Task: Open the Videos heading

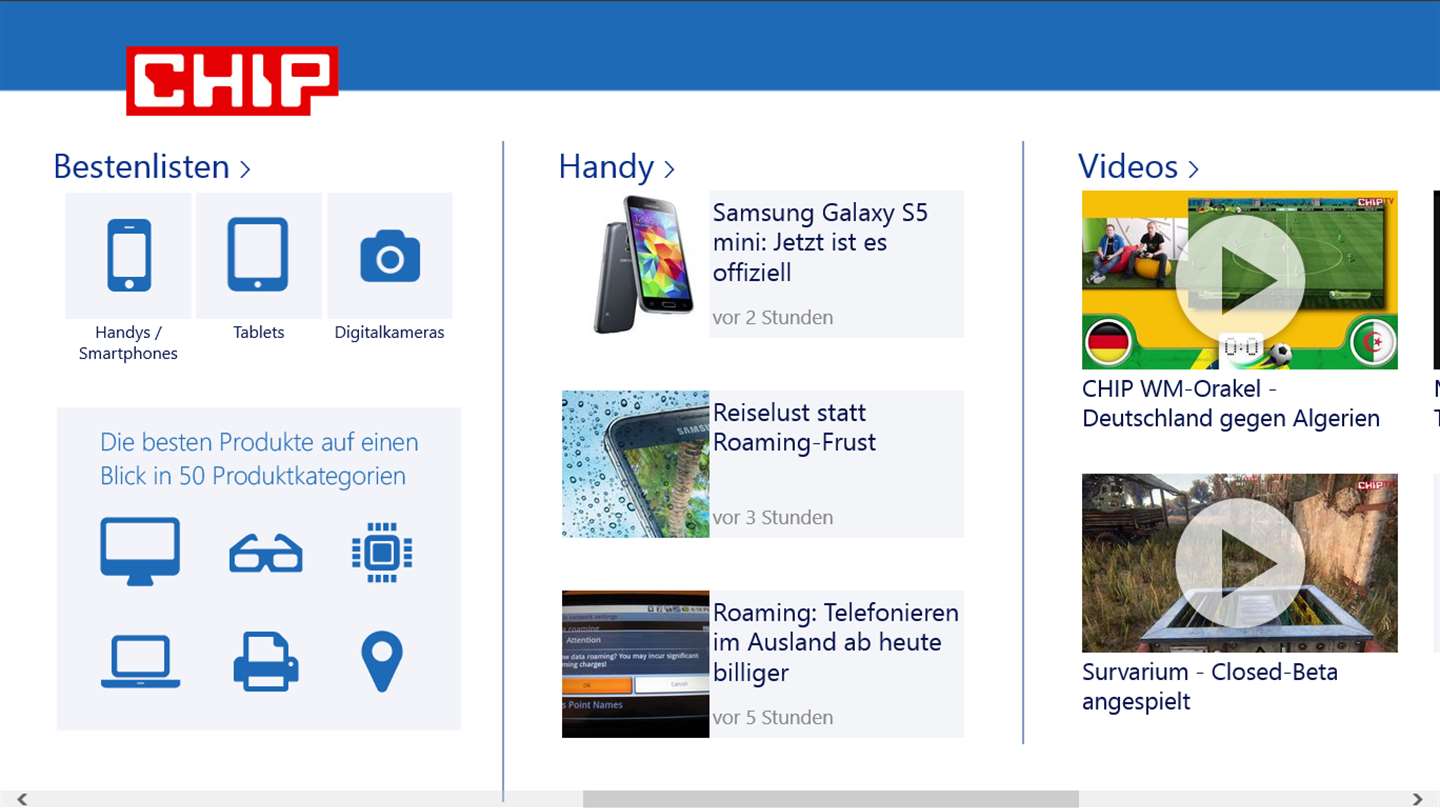Action: (x=1128, y=166)
